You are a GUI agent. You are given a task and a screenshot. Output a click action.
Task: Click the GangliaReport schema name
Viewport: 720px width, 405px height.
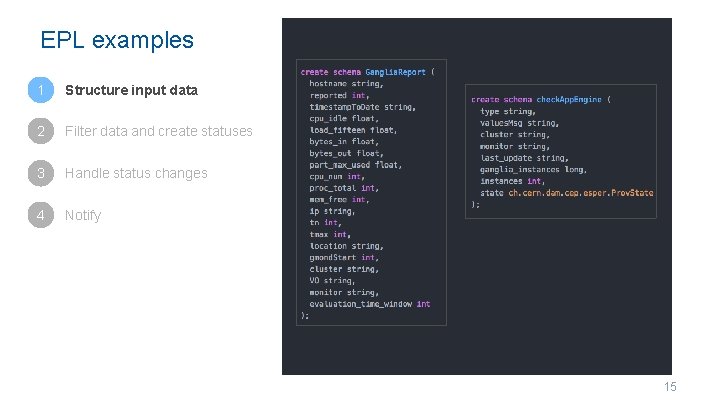tap(395, 72)
